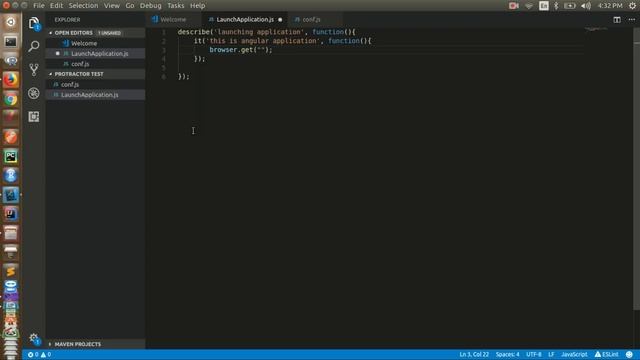Change file encoding UTF-8

pos(533,354)
